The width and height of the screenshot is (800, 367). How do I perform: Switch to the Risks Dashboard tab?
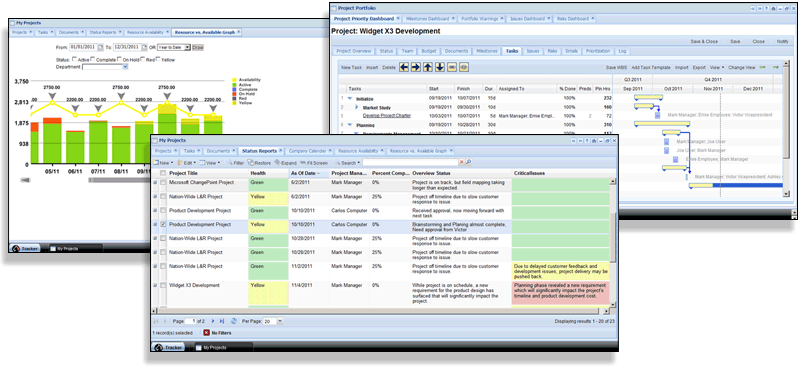574,18
